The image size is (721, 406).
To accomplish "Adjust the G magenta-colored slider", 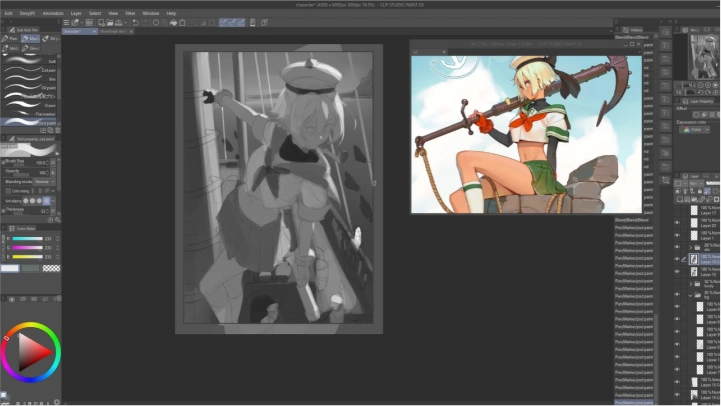I will (27, 248).
